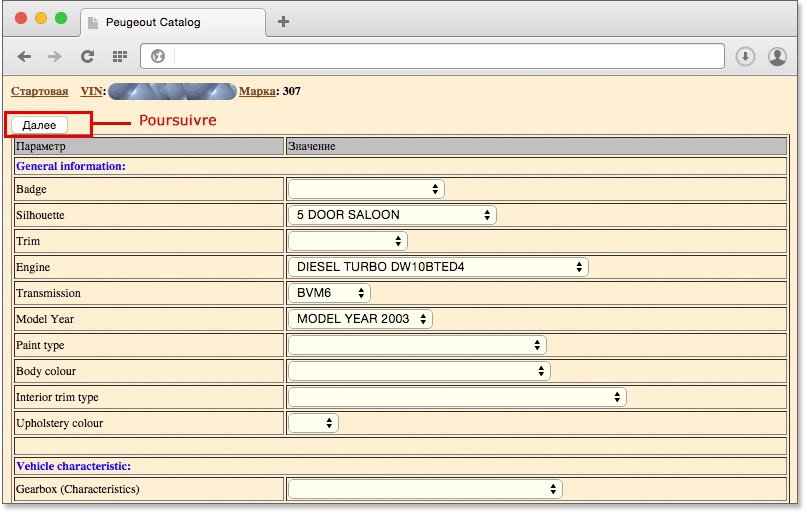This screenshot has height=516, width=808.
Task: Open the apps grid icon
Action: [120, 56]
